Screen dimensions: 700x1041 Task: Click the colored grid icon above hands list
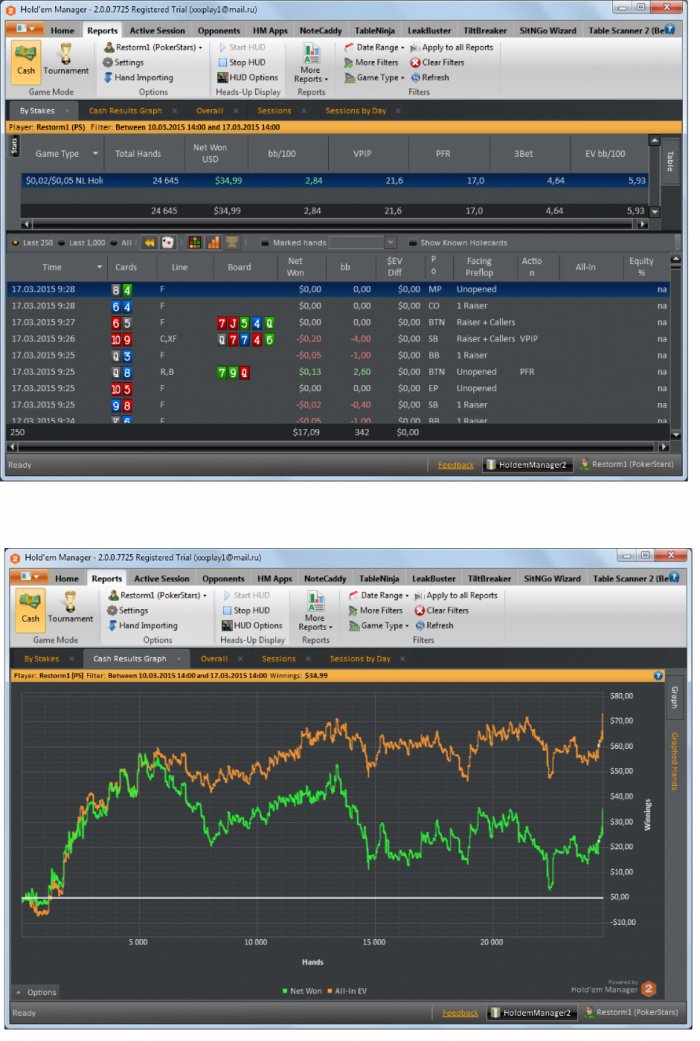coord(195,242)
